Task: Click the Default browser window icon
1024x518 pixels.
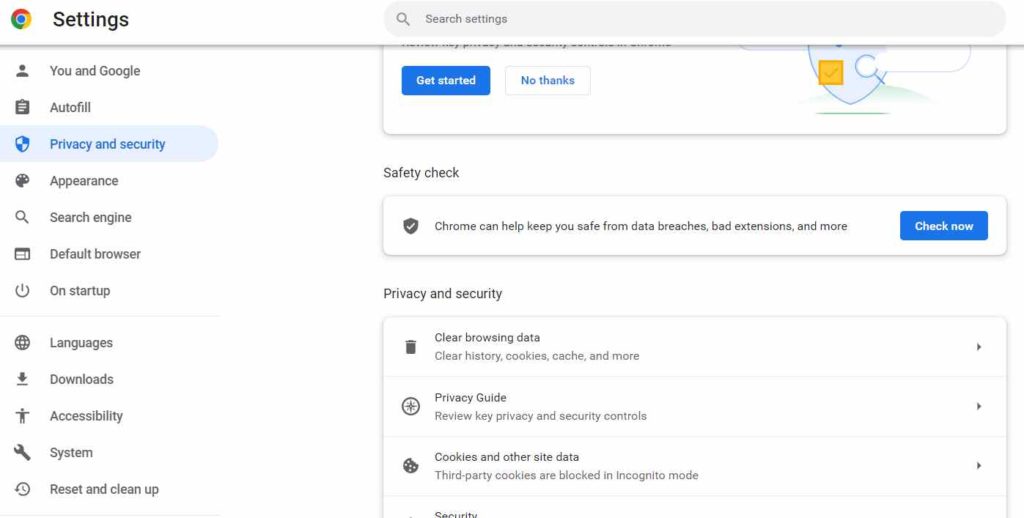Action: coord(22,254)
